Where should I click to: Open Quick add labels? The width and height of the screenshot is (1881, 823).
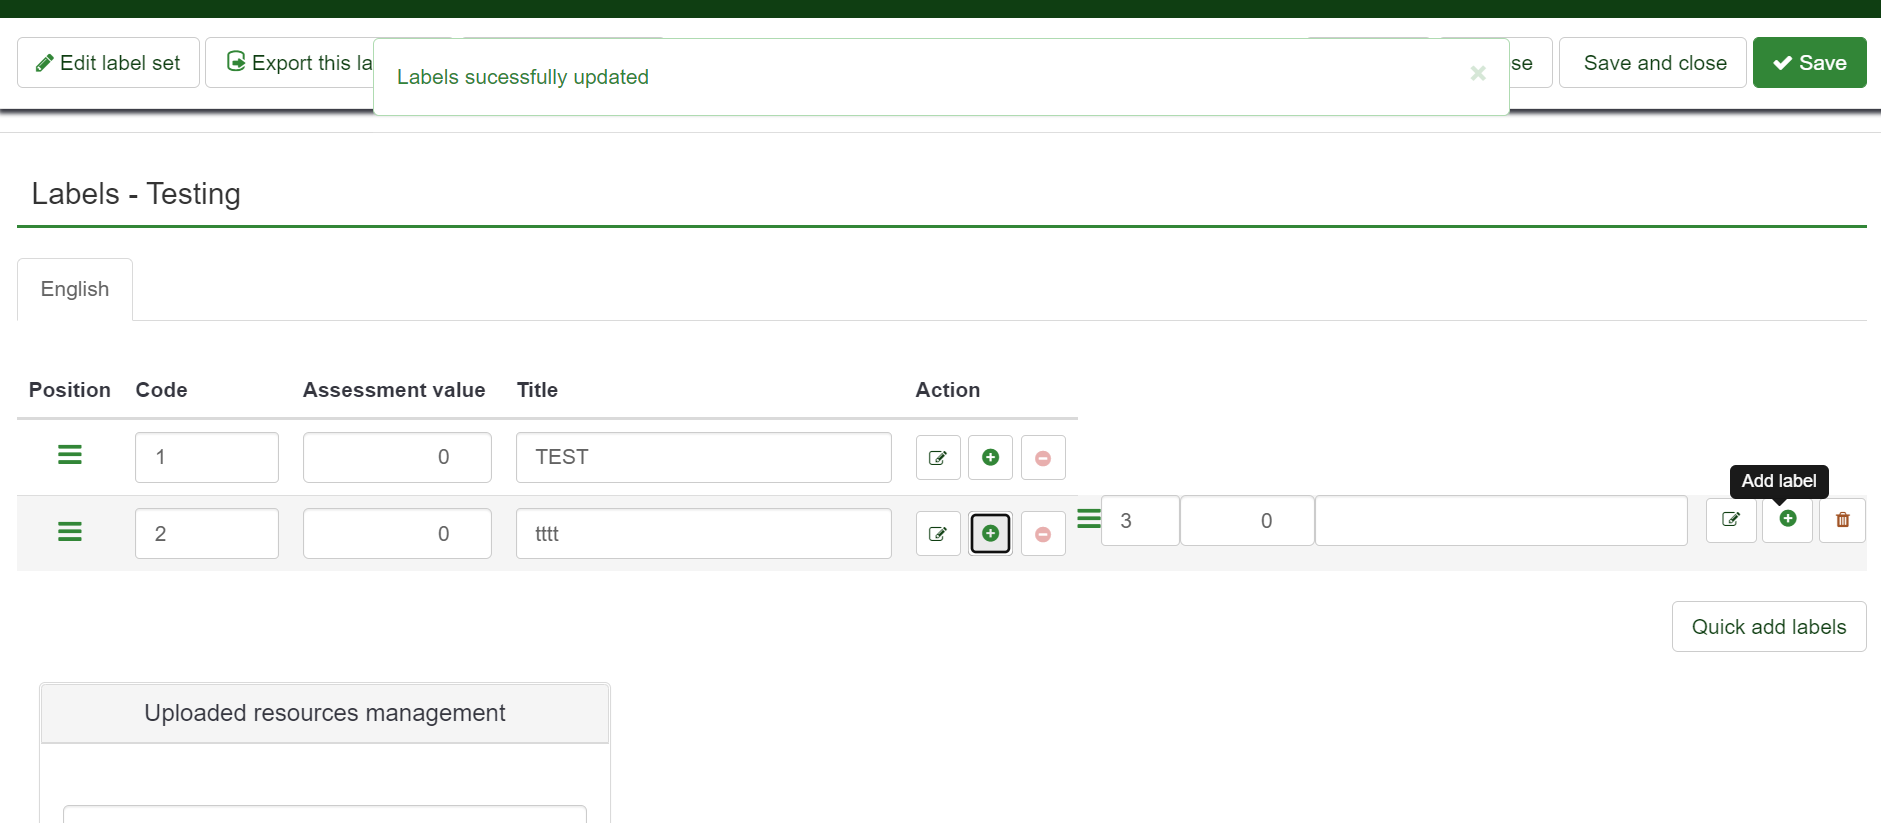tap(1768, 627)
